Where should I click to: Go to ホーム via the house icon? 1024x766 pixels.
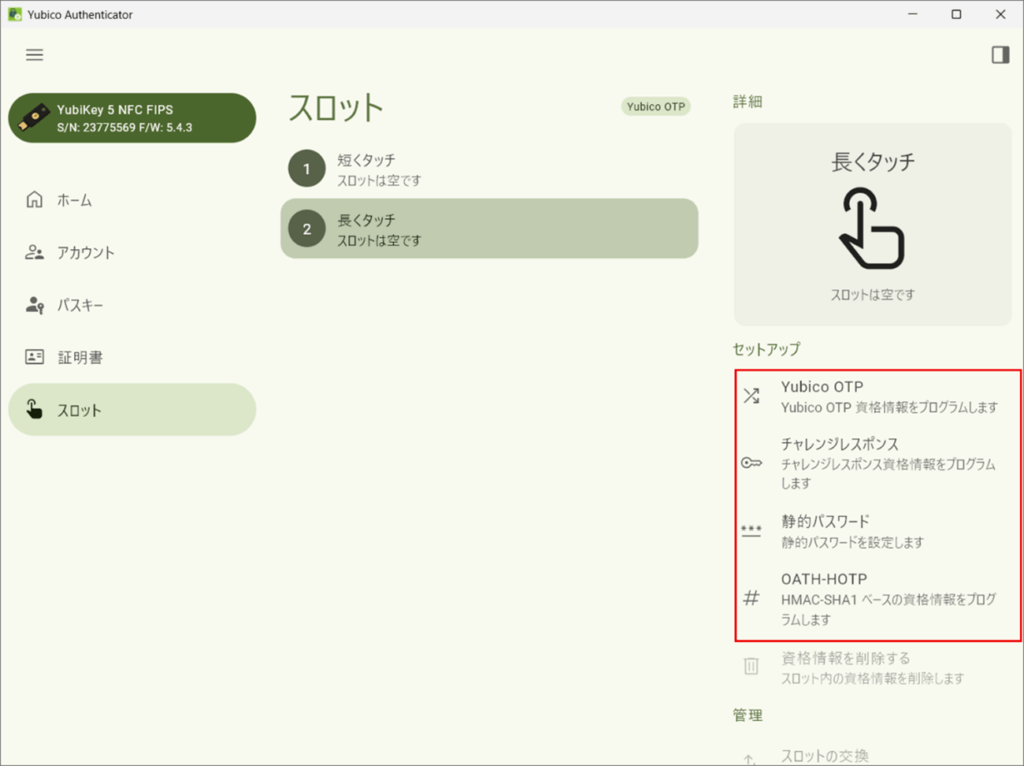(34, 199)
